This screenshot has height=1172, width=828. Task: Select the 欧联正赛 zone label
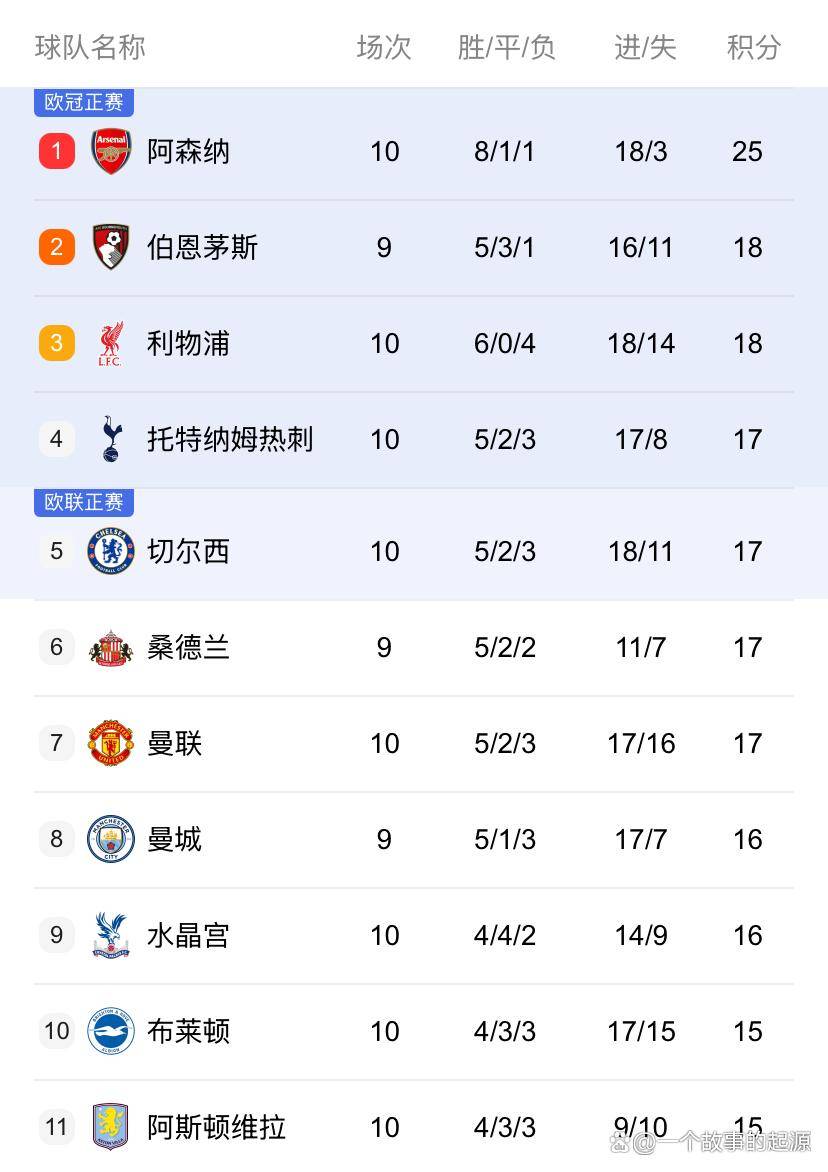click(84, 502)
